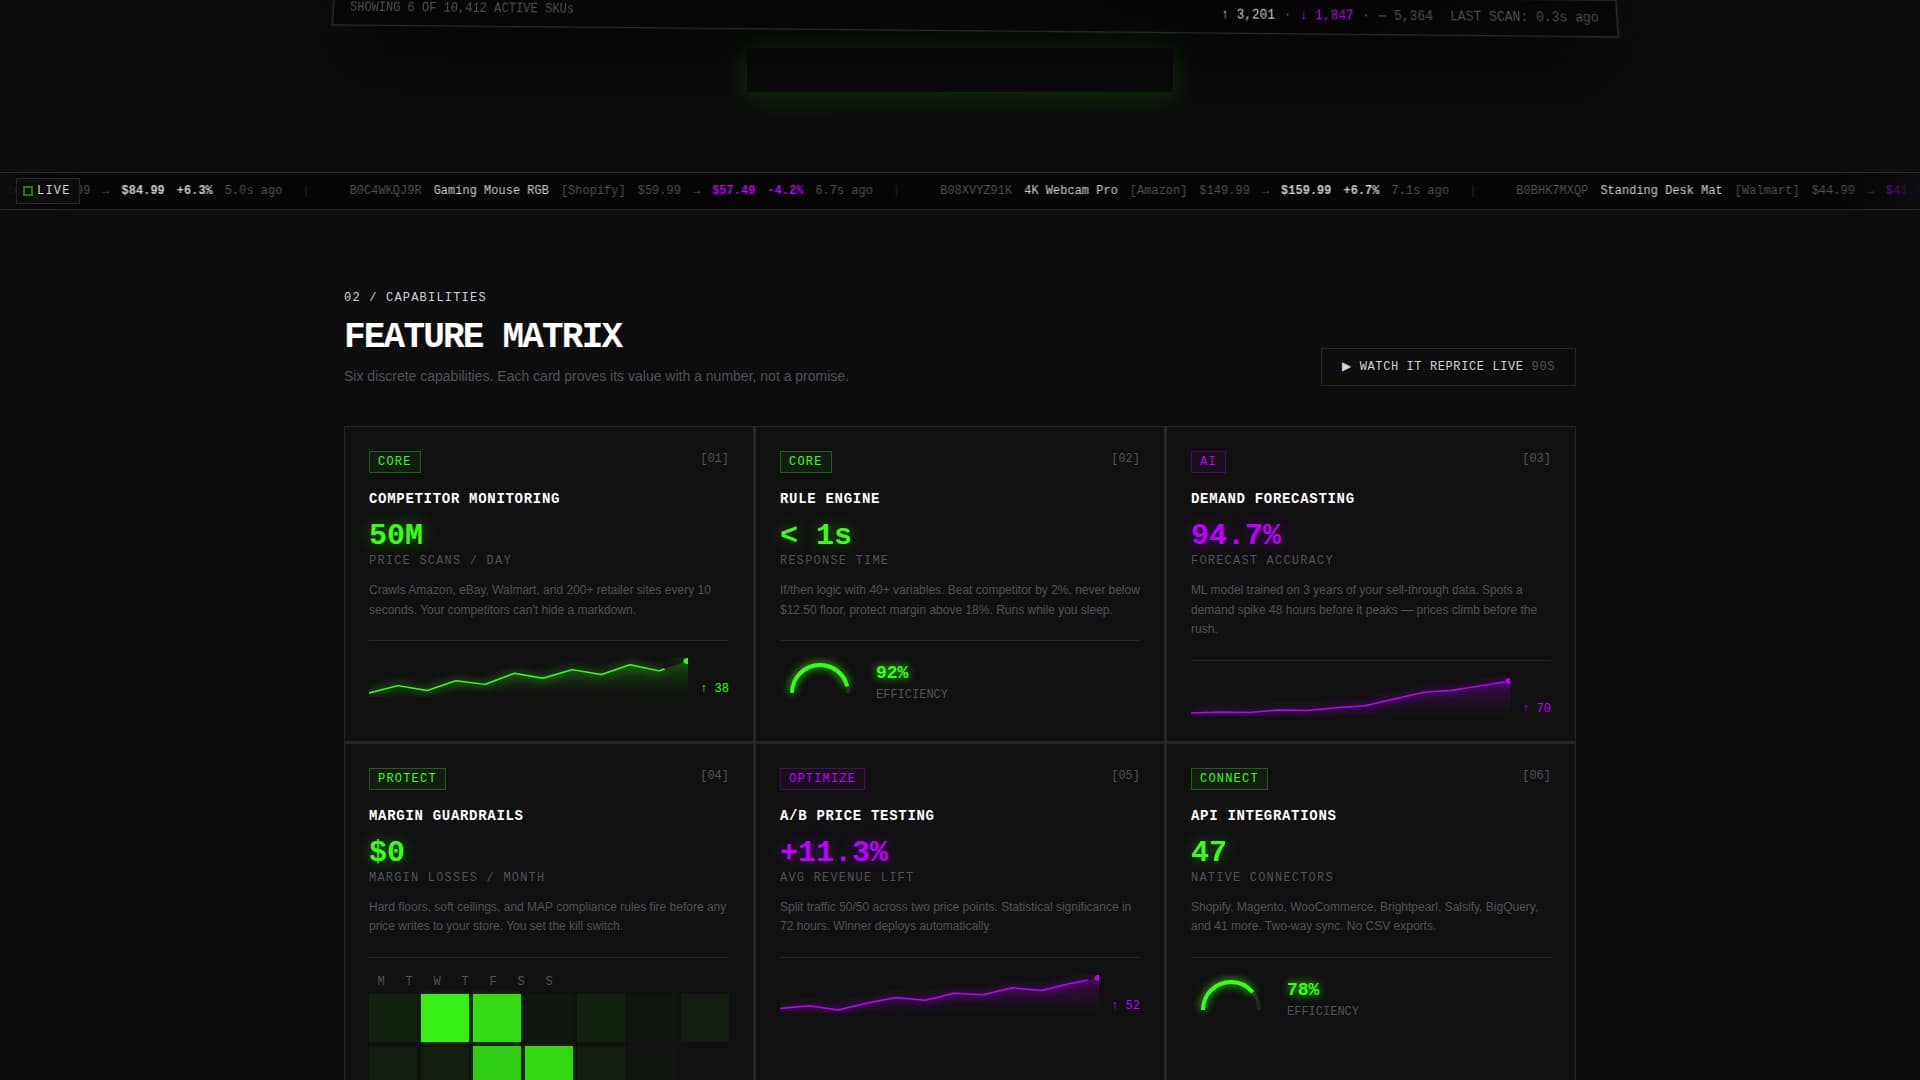The image size is (1920, 1080).
Task: Toggle the LIVE square checkbox in the ticker bar
Action: (x=27, y=189)
